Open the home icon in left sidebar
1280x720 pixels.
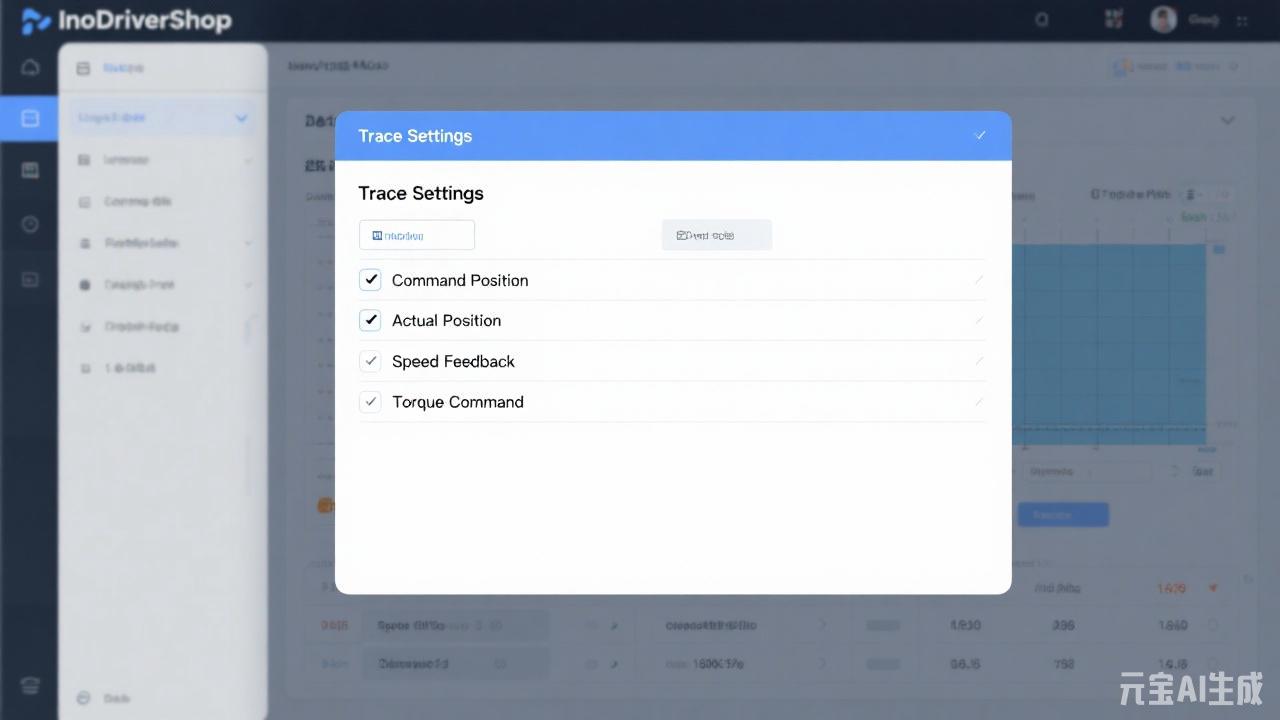[30, 68]
